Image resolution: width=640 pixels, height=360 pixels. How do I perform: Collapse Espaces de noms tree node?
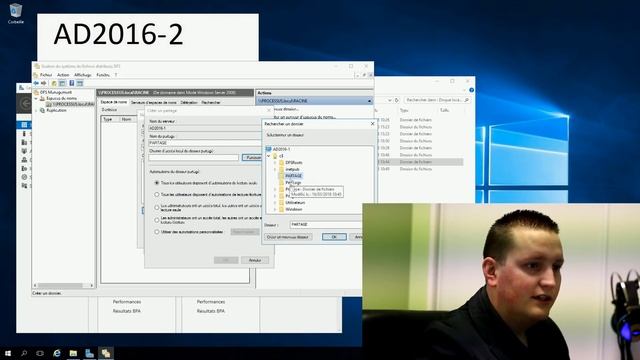36,98
